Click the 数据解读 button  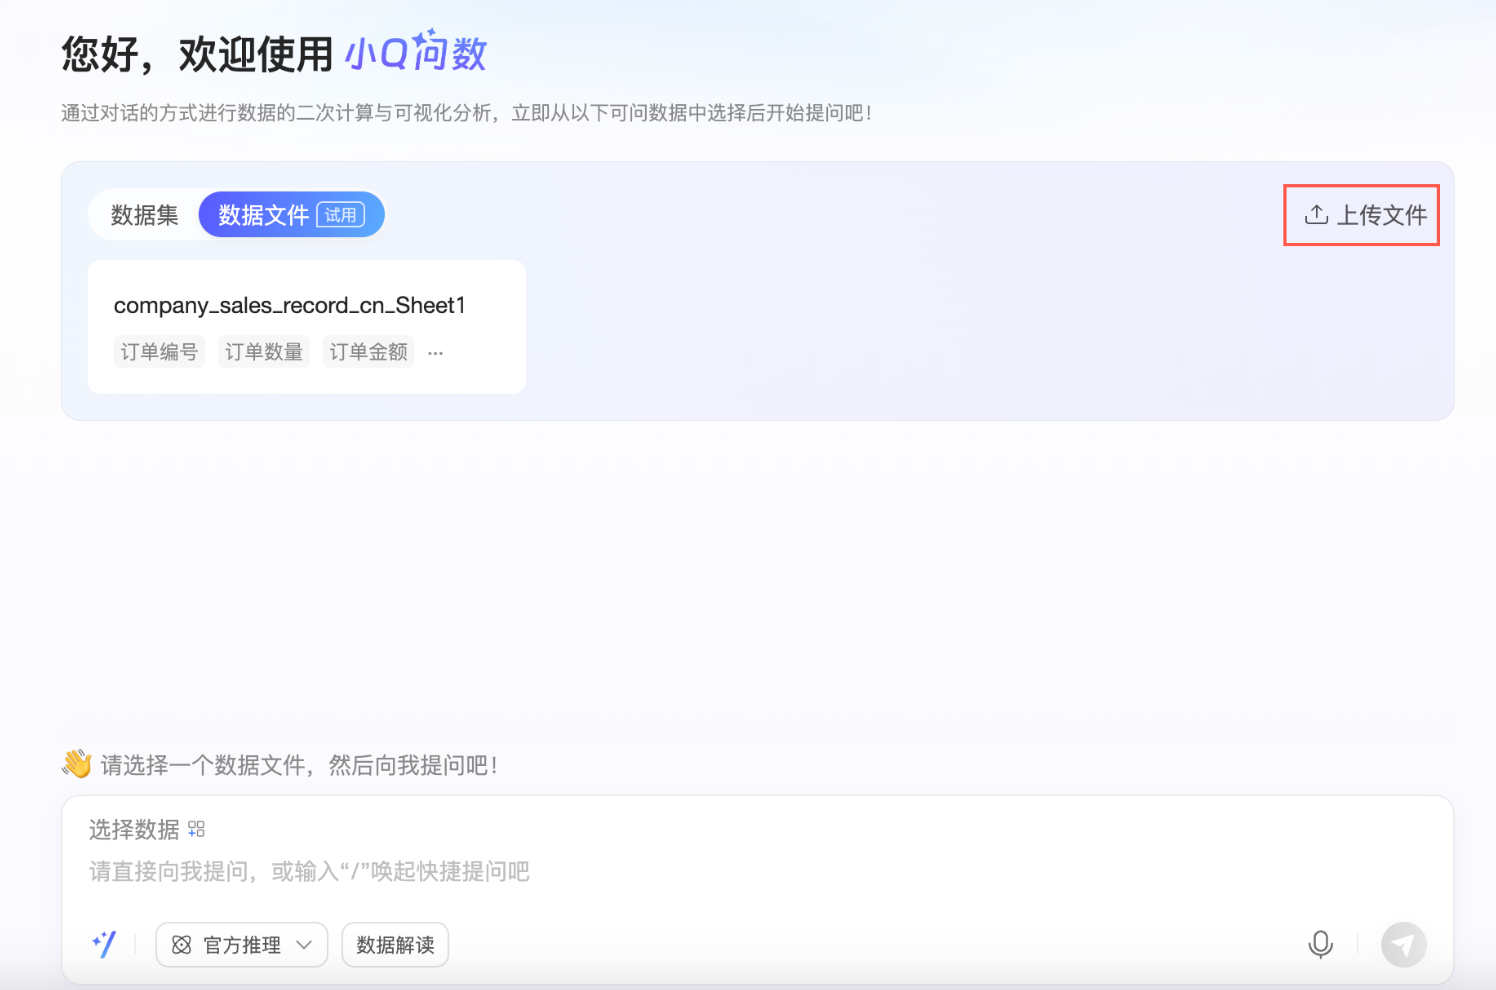click(x=395, y=945)
